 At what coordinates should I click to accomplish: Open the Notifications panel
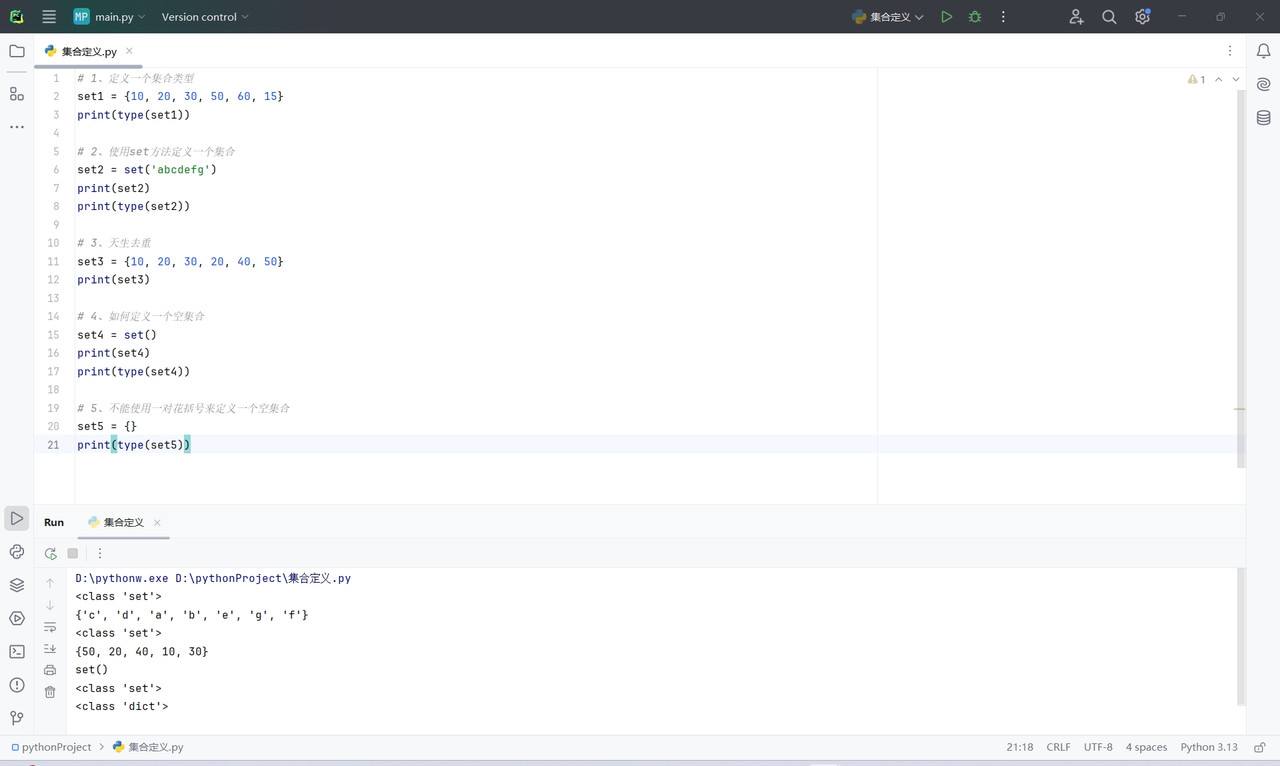[x=1264, y=51]
